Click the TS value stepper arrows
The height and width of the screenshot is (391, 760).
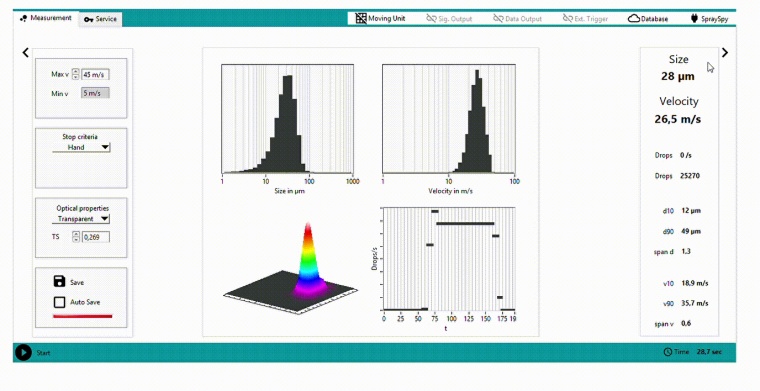coord(76,237)
